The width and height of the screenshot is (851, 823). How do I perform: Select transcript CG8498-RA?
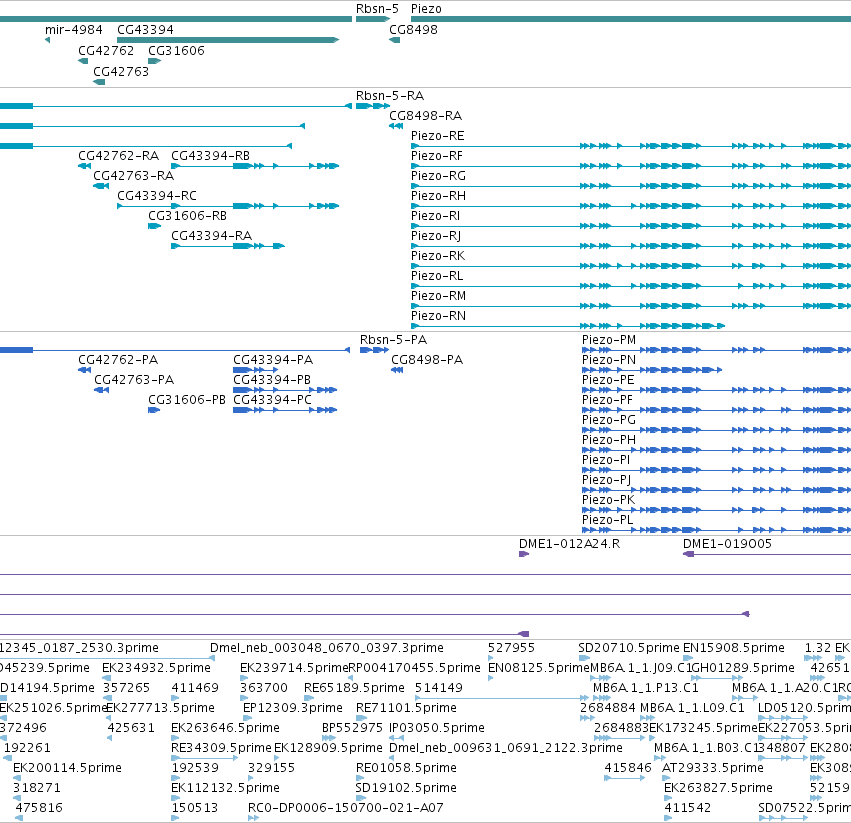(x=426, y=116)
